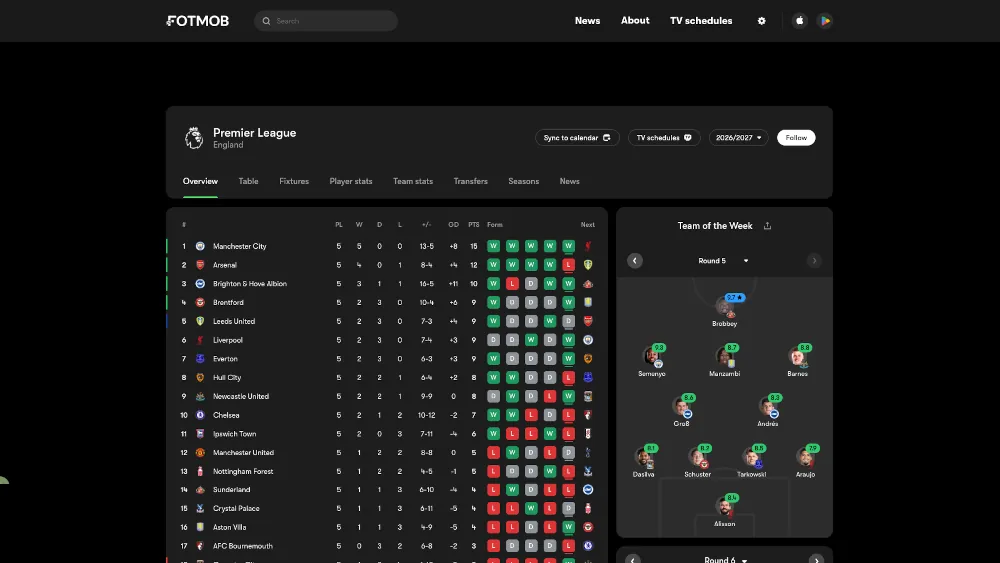Open the Apple App Store icon
Image resolution: width=1000 pixels, height=563 pixels.
(800, 21)
